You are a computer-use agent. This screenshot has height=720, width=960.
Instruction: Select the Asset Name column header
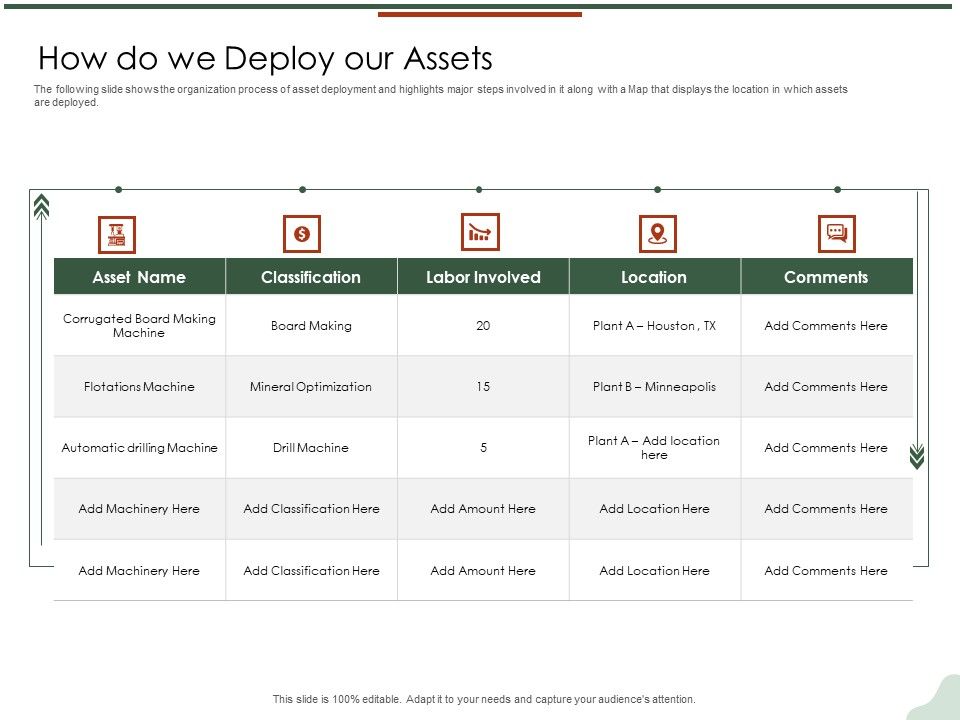pyautogui.click(x=140, y=277)
